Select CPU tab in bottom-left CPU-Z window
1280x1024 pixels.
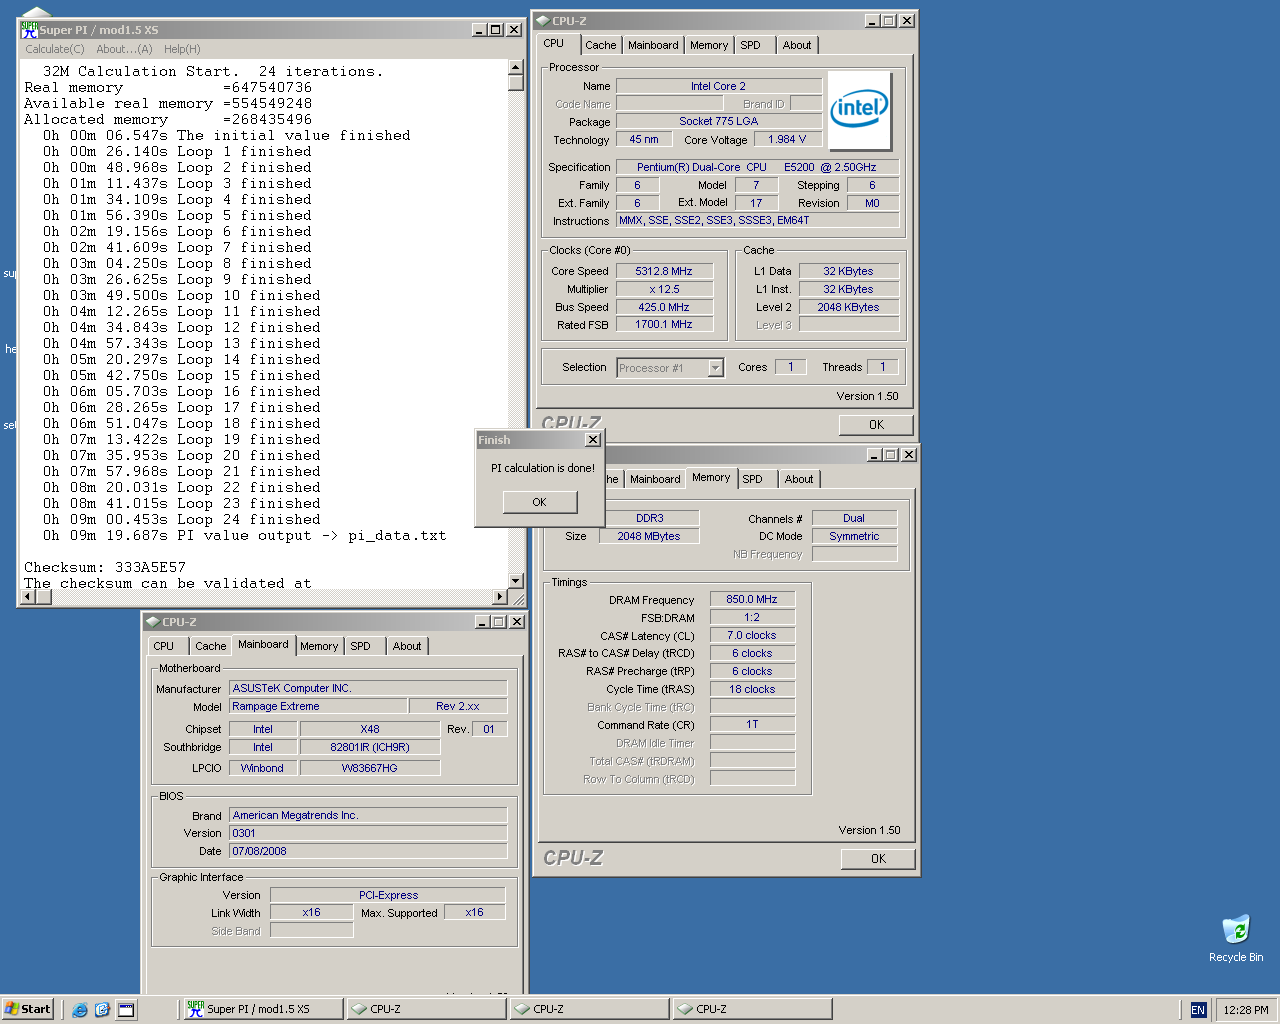pyautogui.click(x=164, y=646)
